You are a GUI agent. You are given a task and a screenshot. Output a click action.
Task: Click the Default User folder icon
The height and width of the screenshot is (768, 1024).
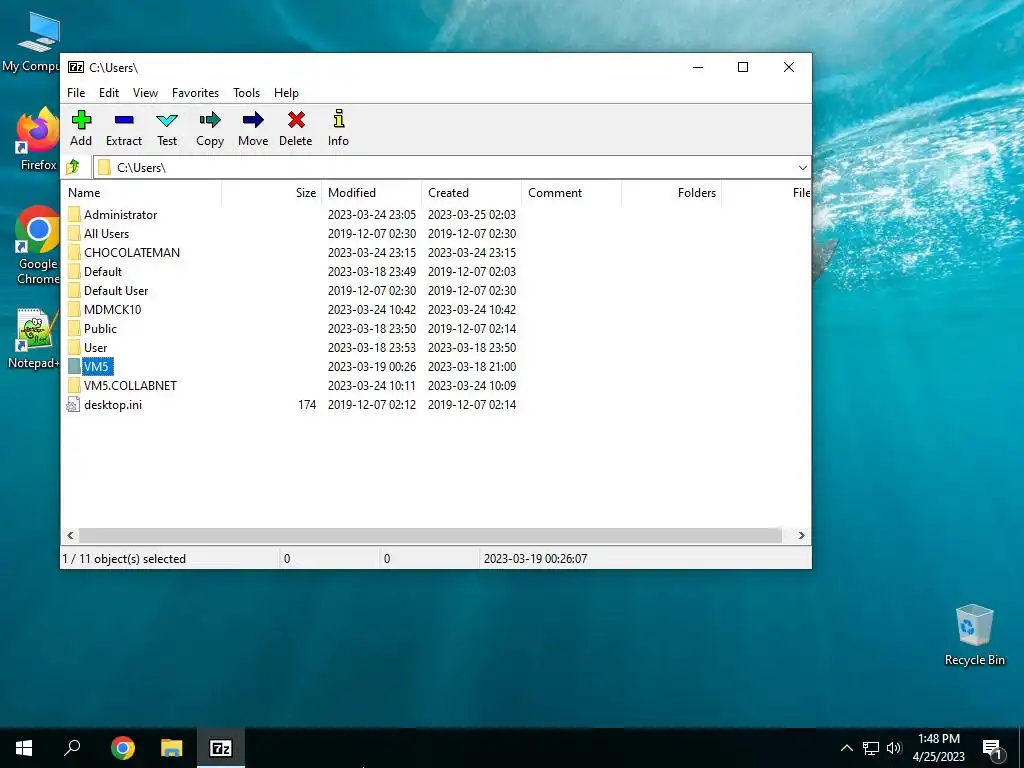tap(74, 290)
